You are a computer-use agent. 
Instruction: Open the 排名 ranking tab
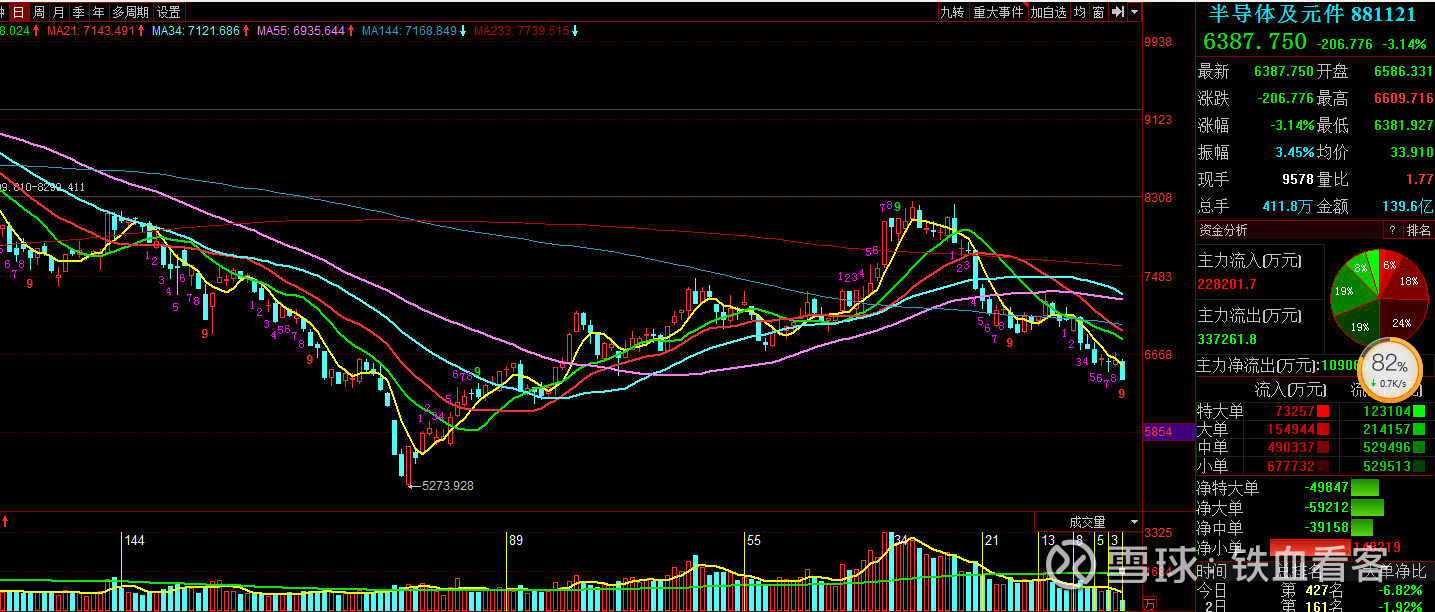point(1419,230)
